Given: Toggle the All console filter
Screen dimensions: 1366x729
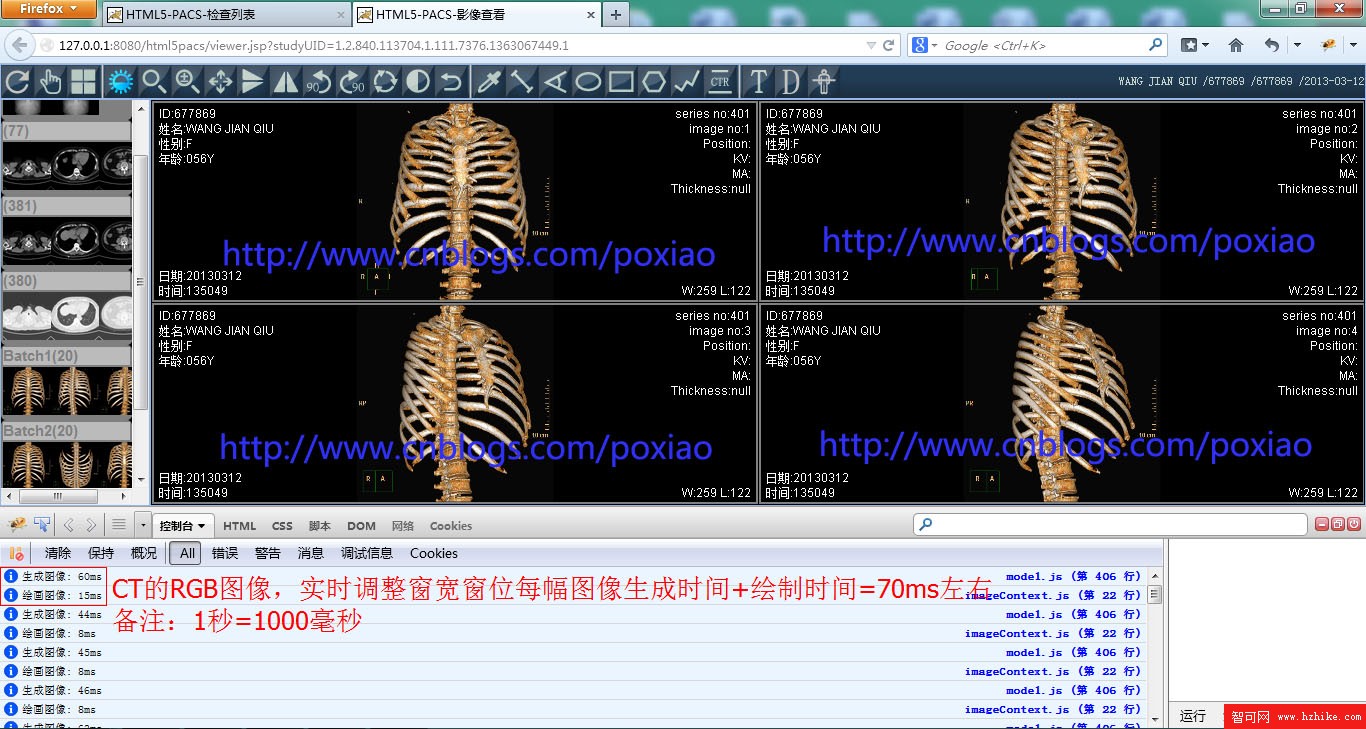Looking at the screenshot, I should (187, 553).
